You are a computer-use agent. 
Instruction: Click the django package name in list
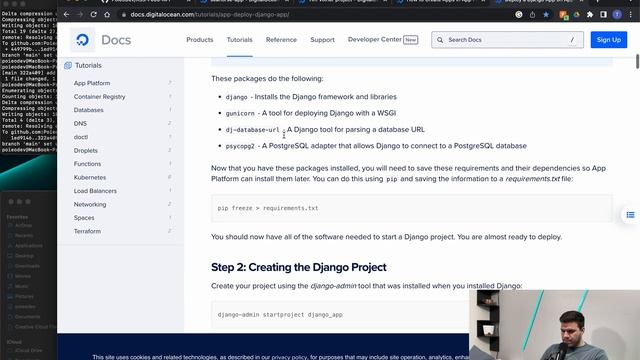pos(236,97)
